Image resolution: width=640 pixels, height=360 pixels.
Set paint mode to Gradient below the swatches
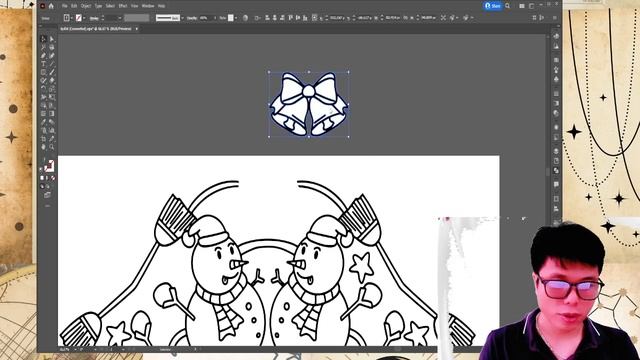(x=48, y=178)
